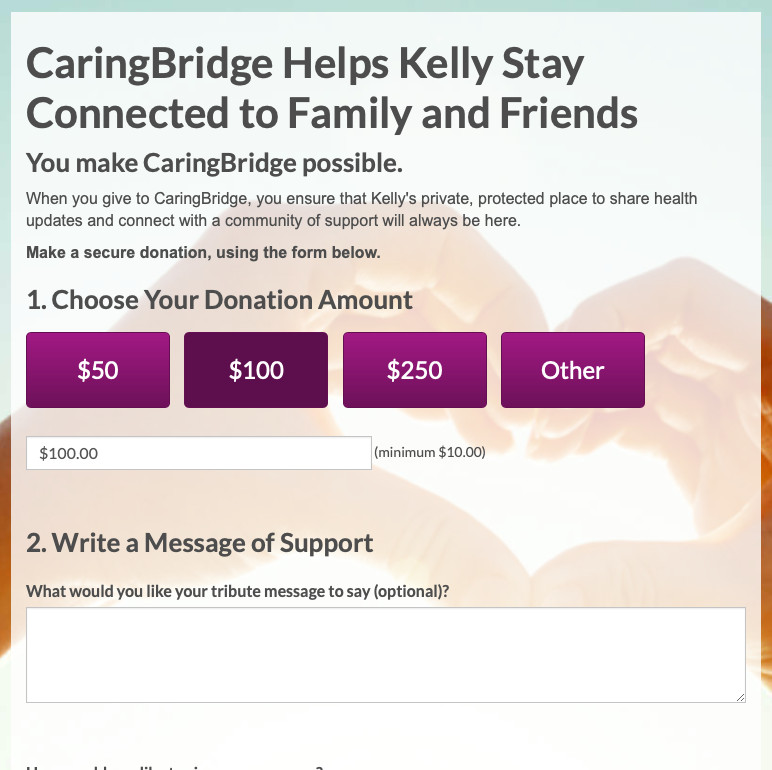
Task: Focus the $100.00 donation amount field
Action: (198, 453)
